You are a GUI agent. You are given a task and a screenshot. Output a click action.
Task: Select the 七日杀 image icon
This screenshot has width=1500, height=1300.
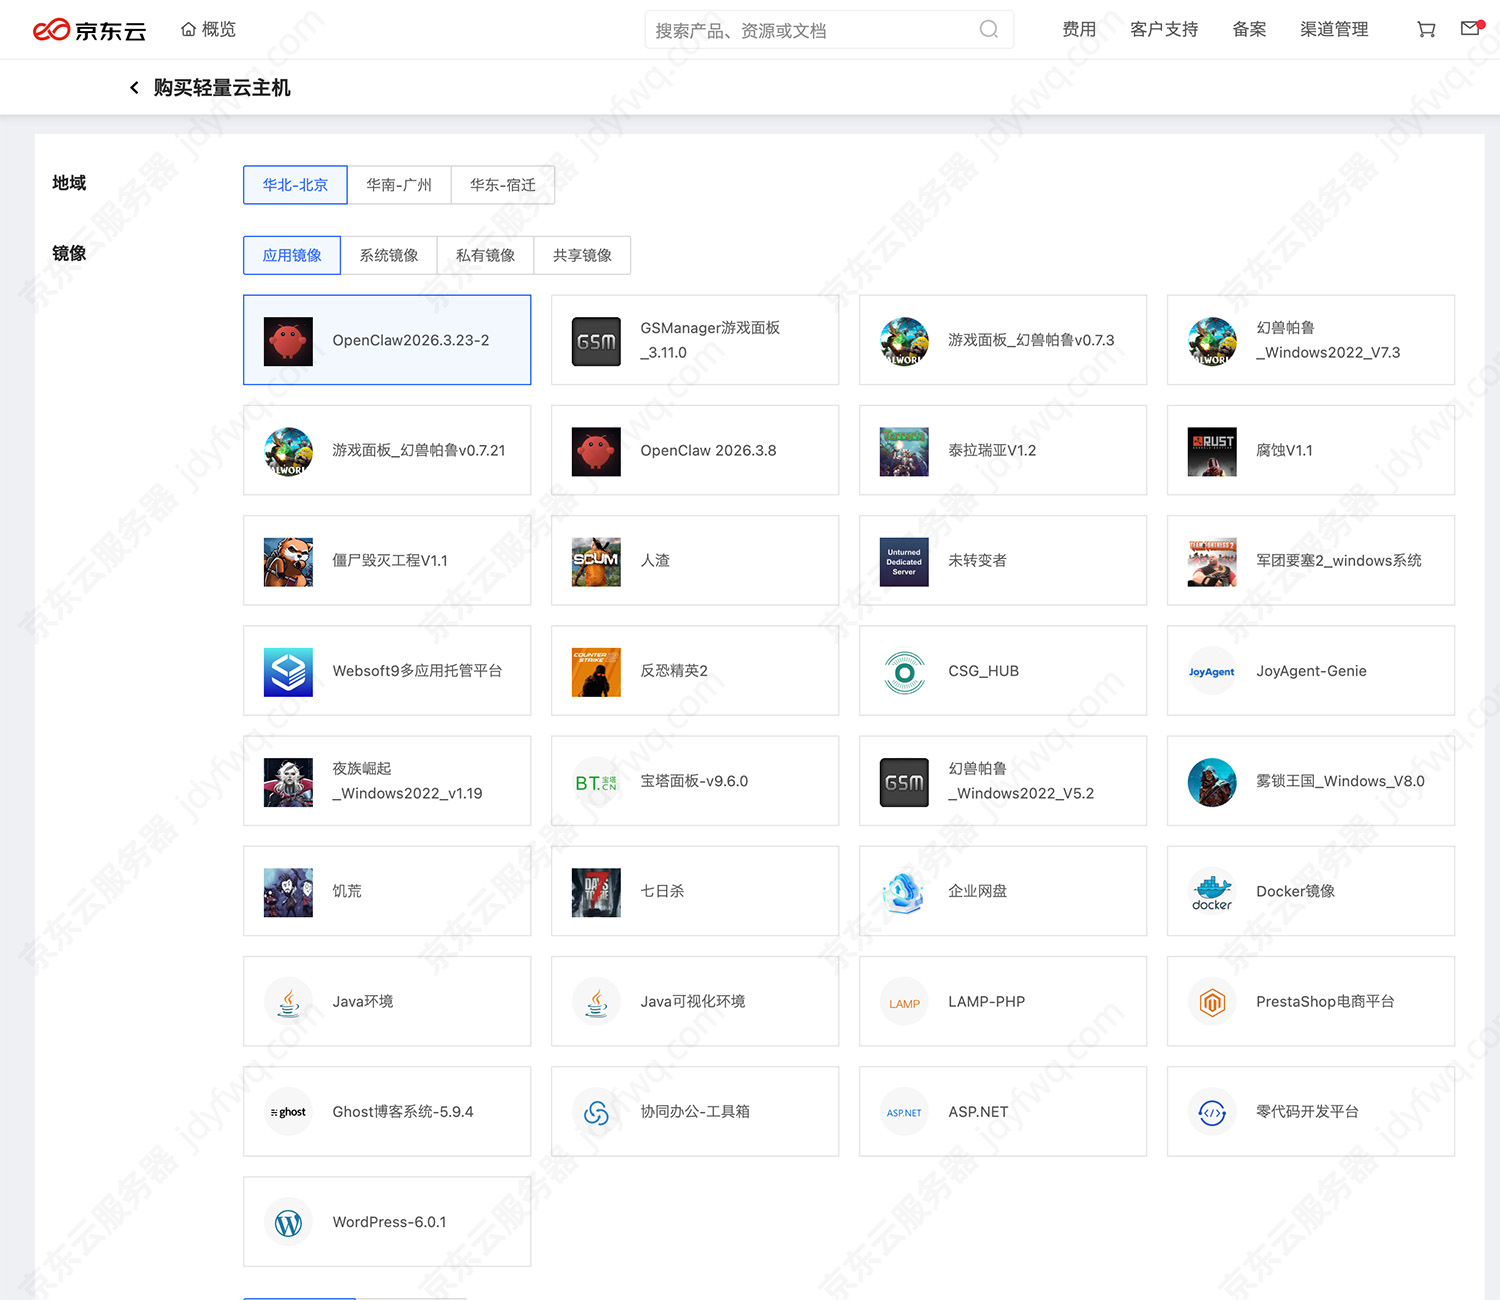[596, 892]
